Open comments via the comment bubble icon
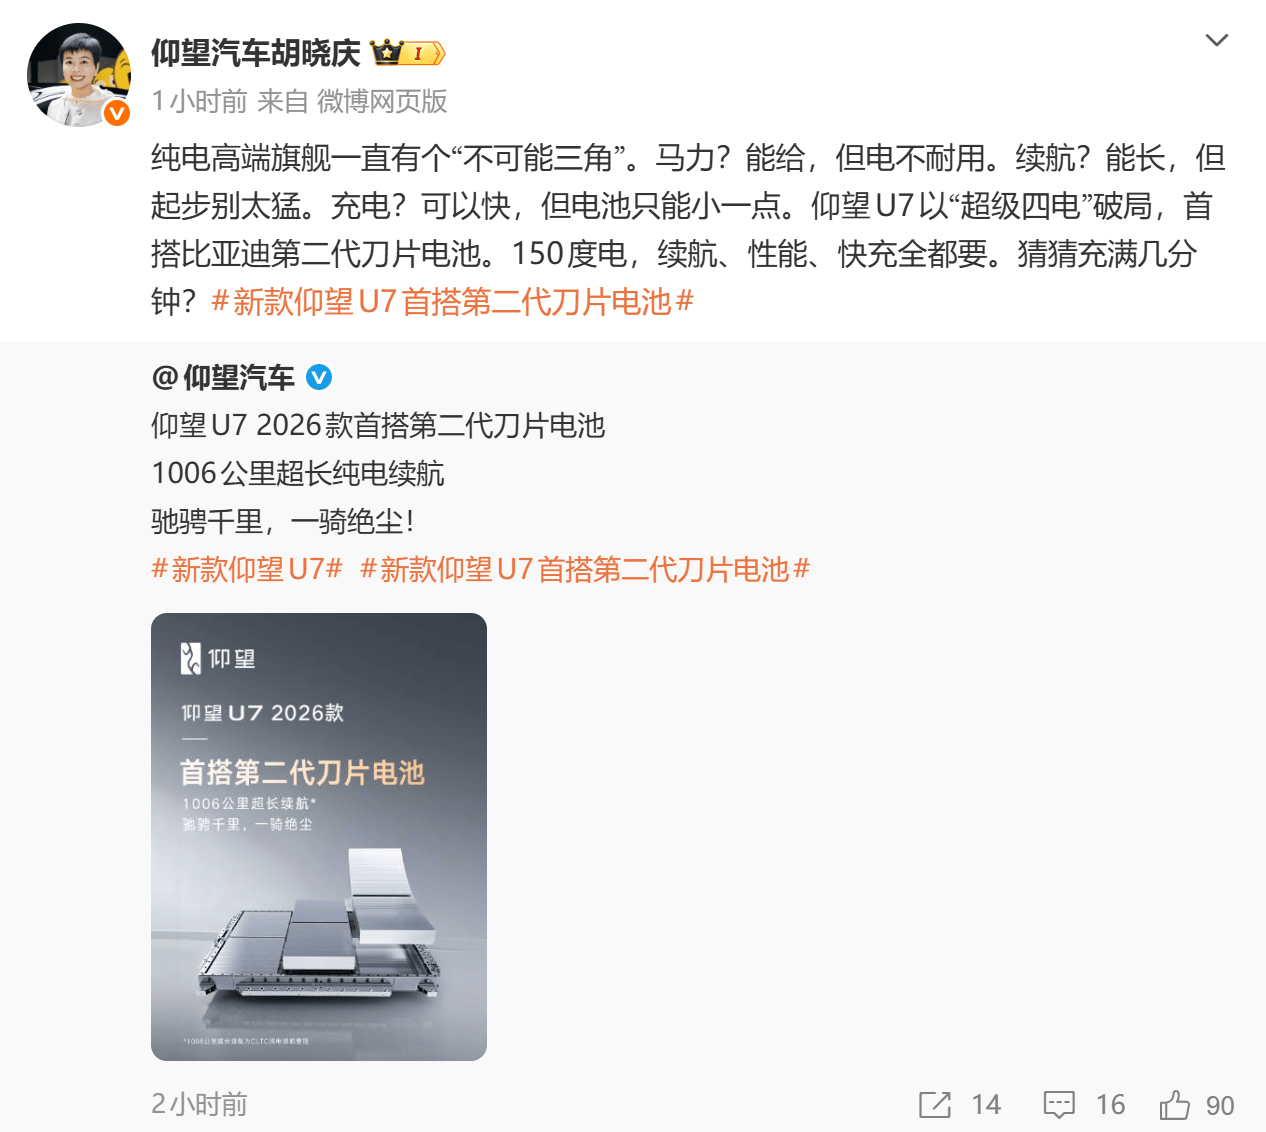 coord(1059,1104)
